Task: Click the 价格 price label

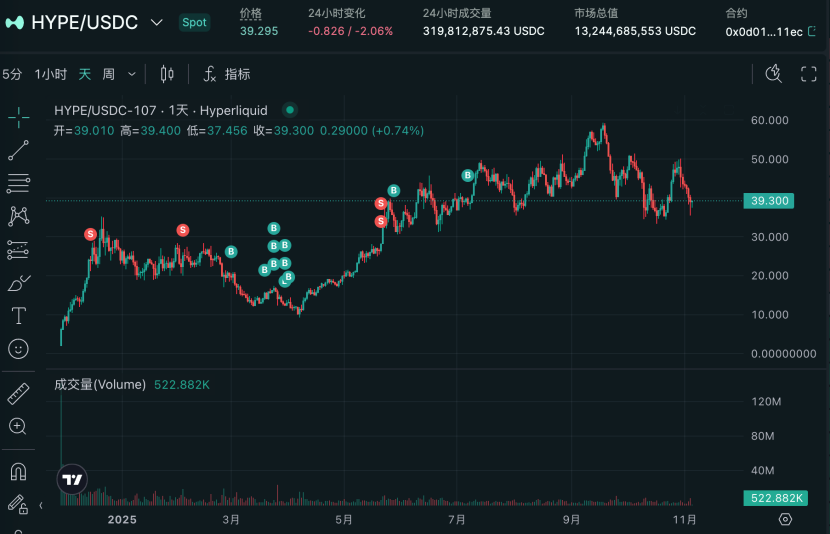Action: [251, 13]
